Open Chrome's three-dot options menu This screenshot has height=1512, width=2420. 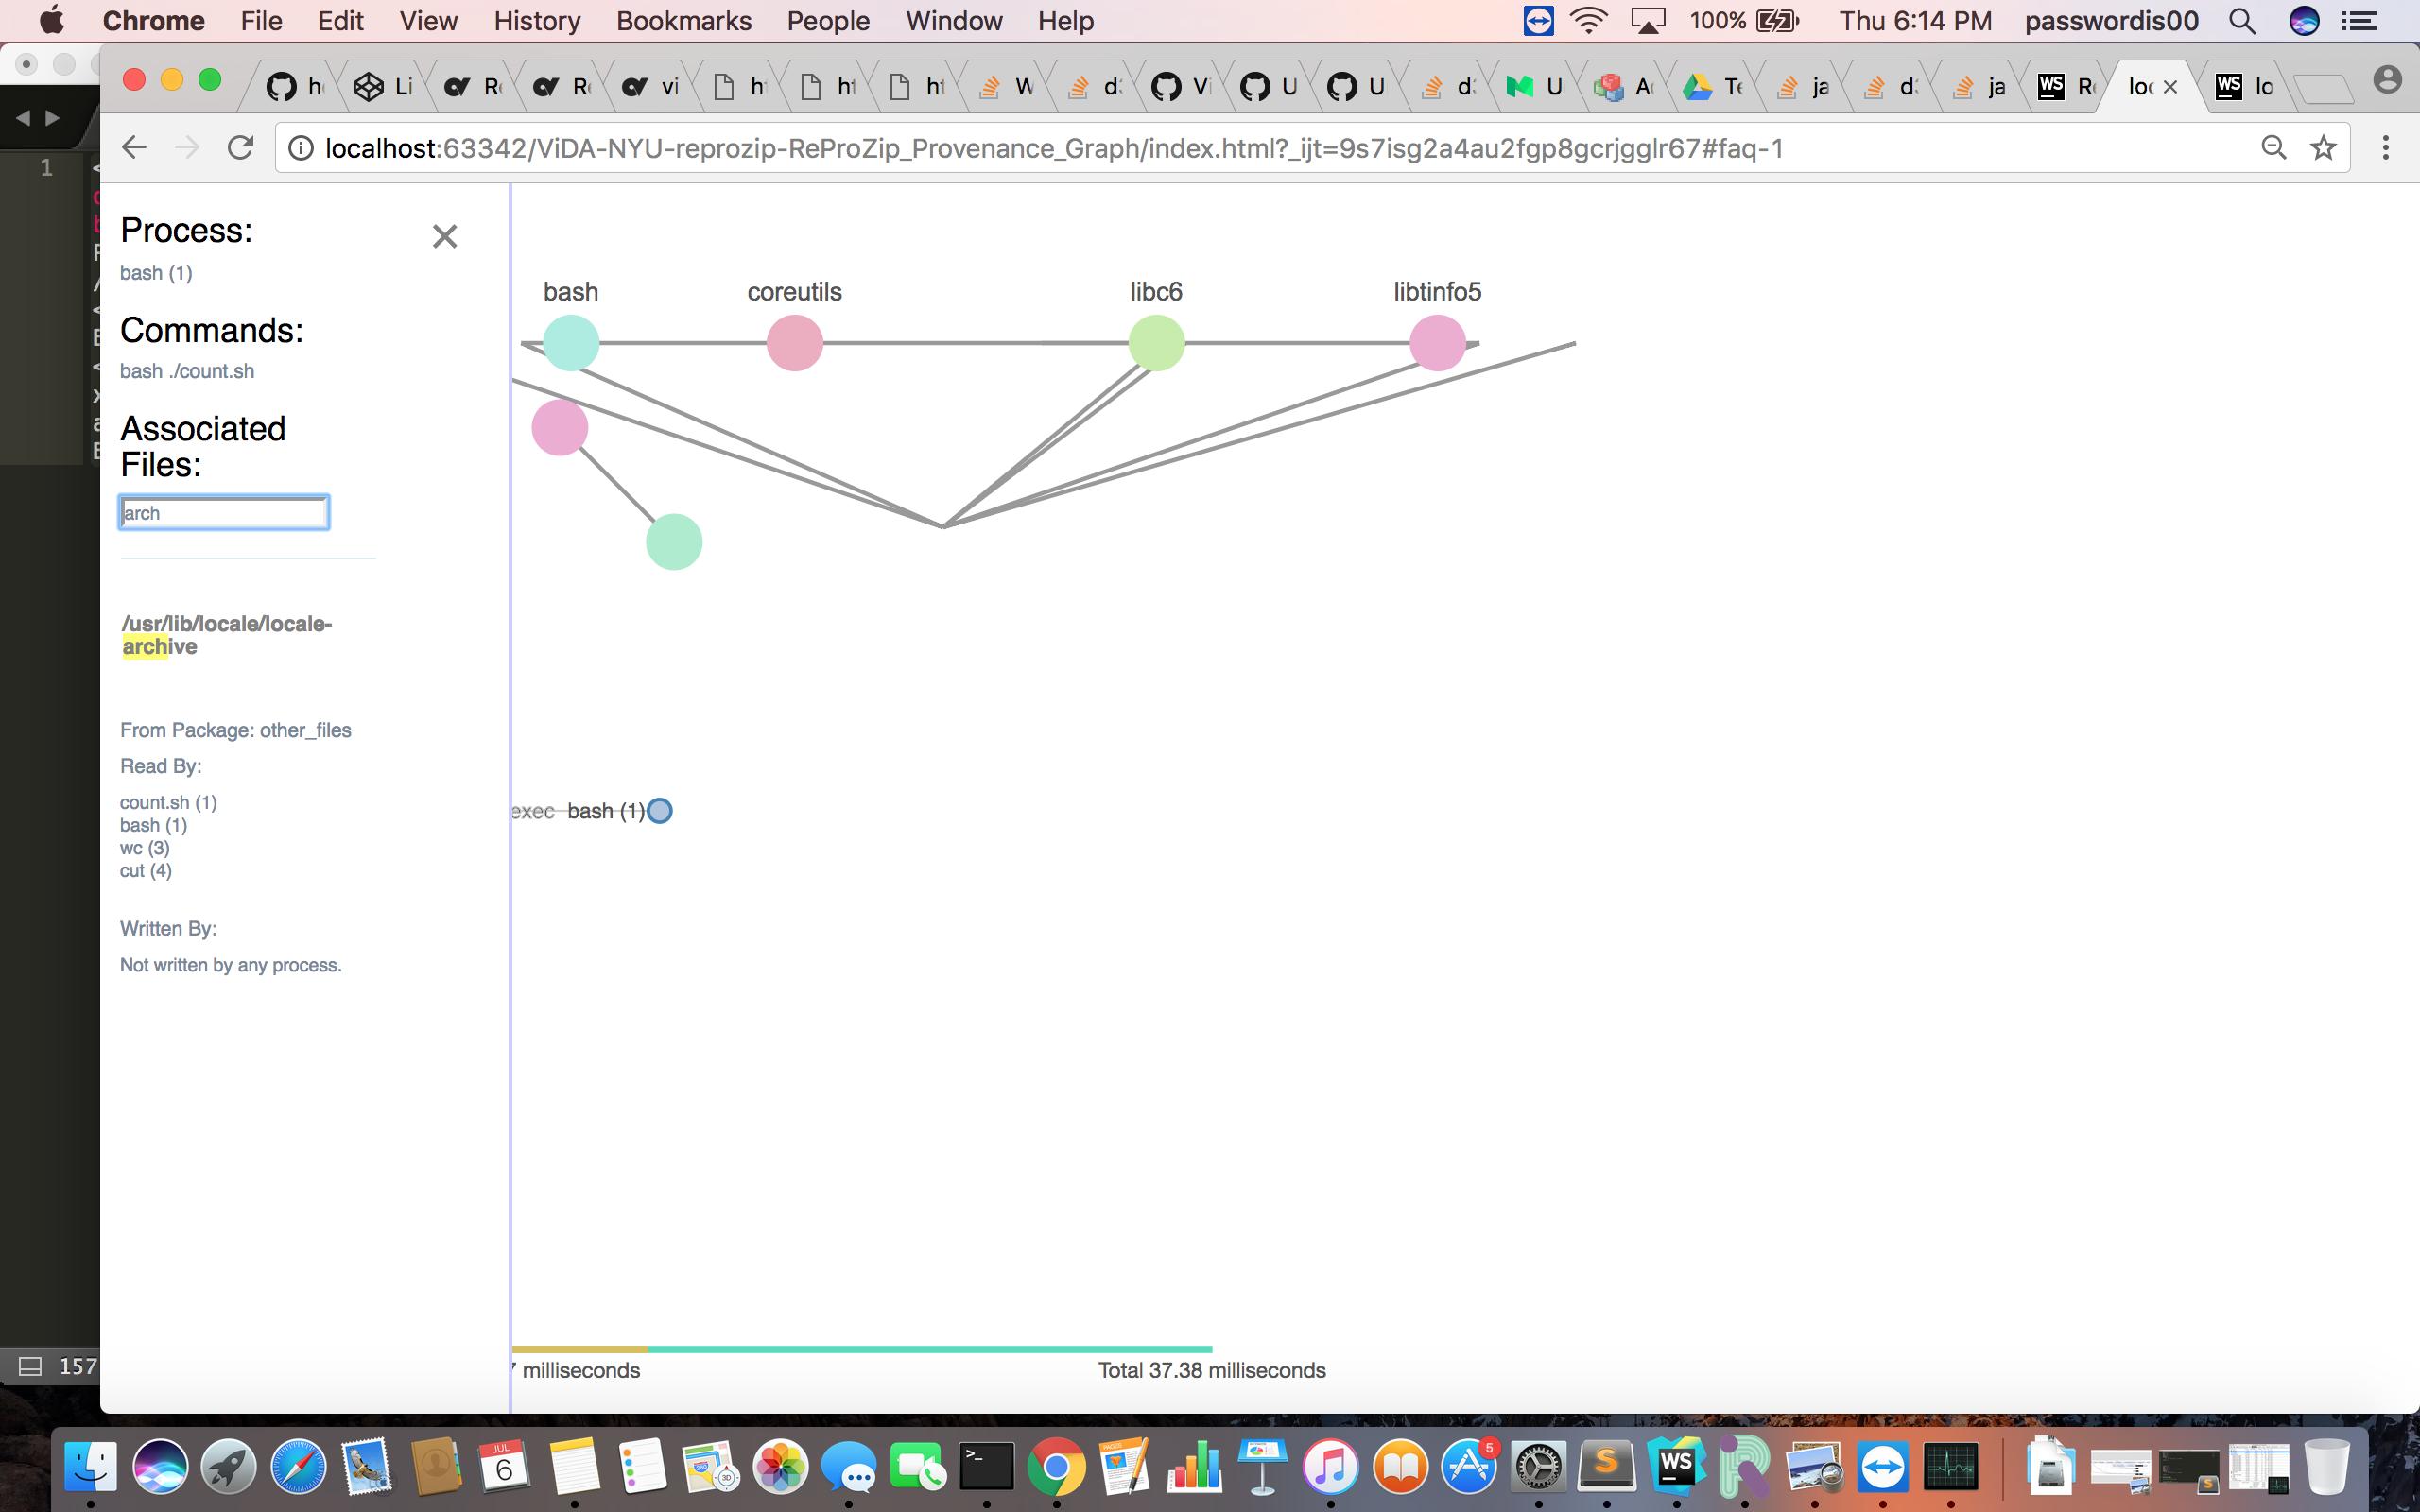tap(2386, 147)
